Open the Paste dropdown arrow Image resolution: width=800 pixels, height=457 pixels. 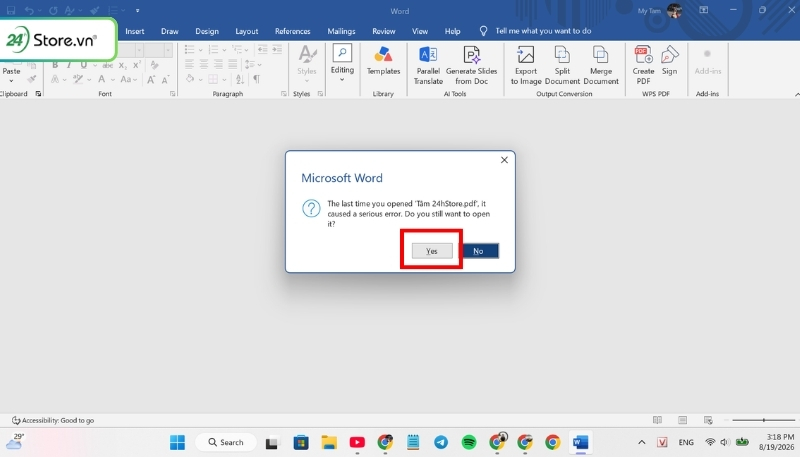click(11, 81)
